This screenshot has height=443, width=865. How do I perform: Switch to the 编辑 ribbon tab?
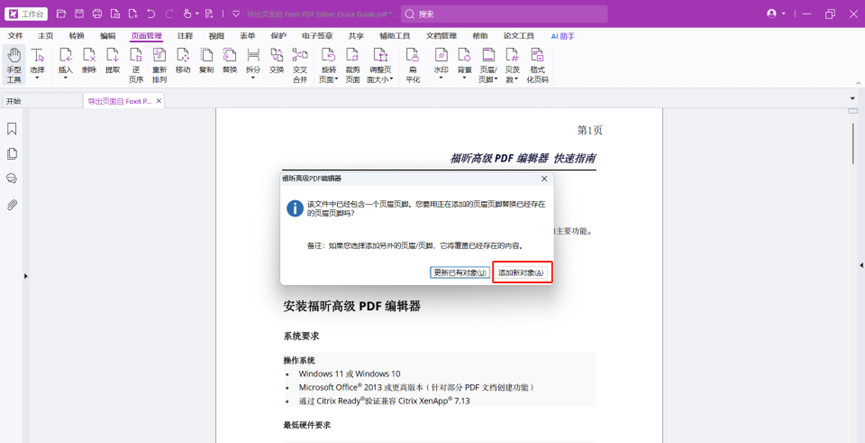(x=108, y=36)
